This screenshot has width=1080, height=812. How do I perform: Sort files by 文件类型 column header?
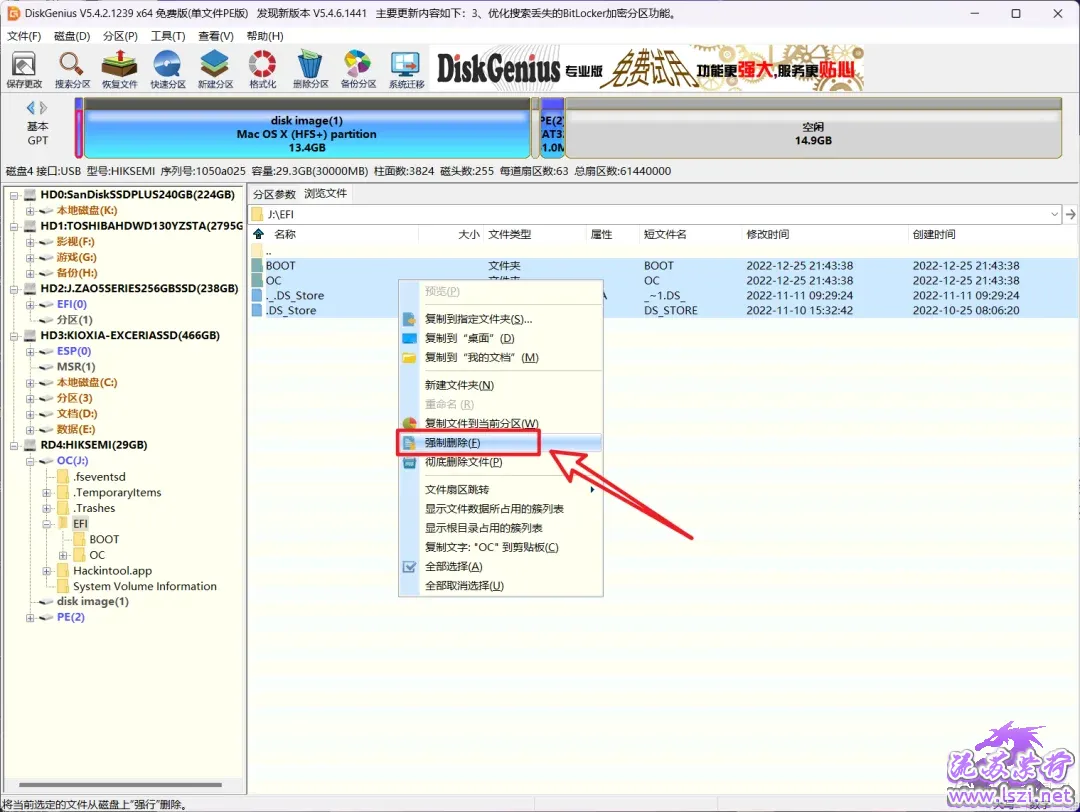(x=535, y=234)
